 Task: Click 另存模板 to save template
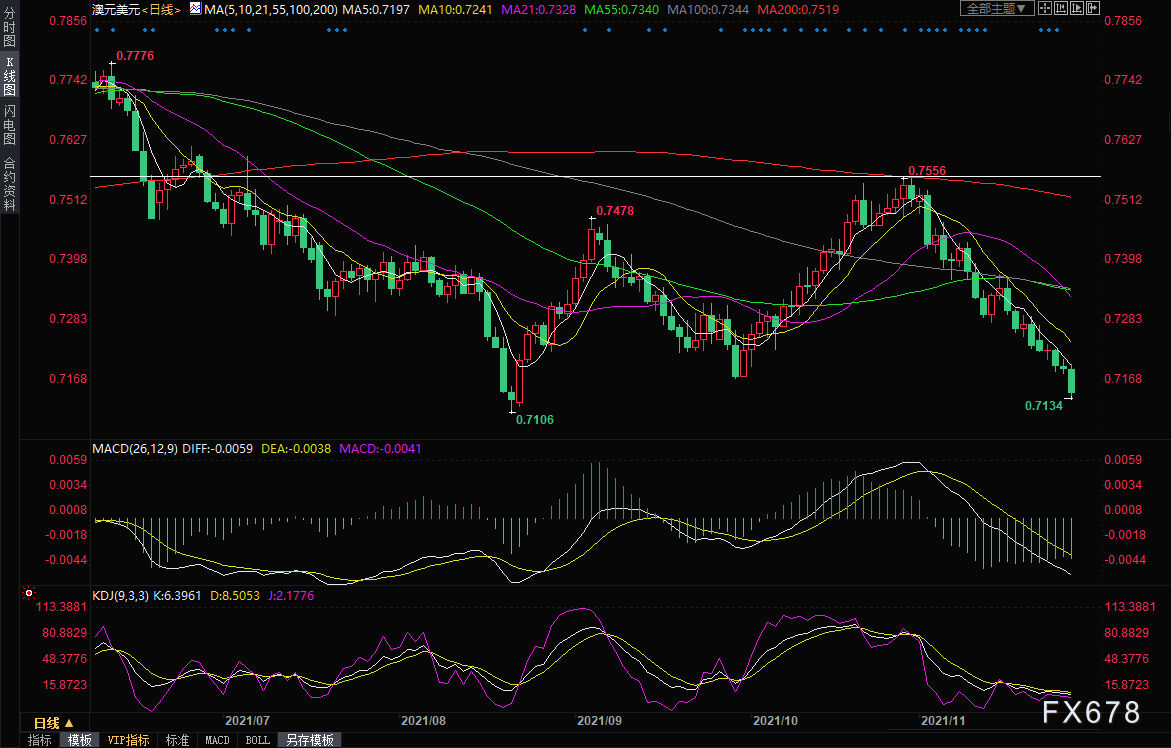(307, 740)
